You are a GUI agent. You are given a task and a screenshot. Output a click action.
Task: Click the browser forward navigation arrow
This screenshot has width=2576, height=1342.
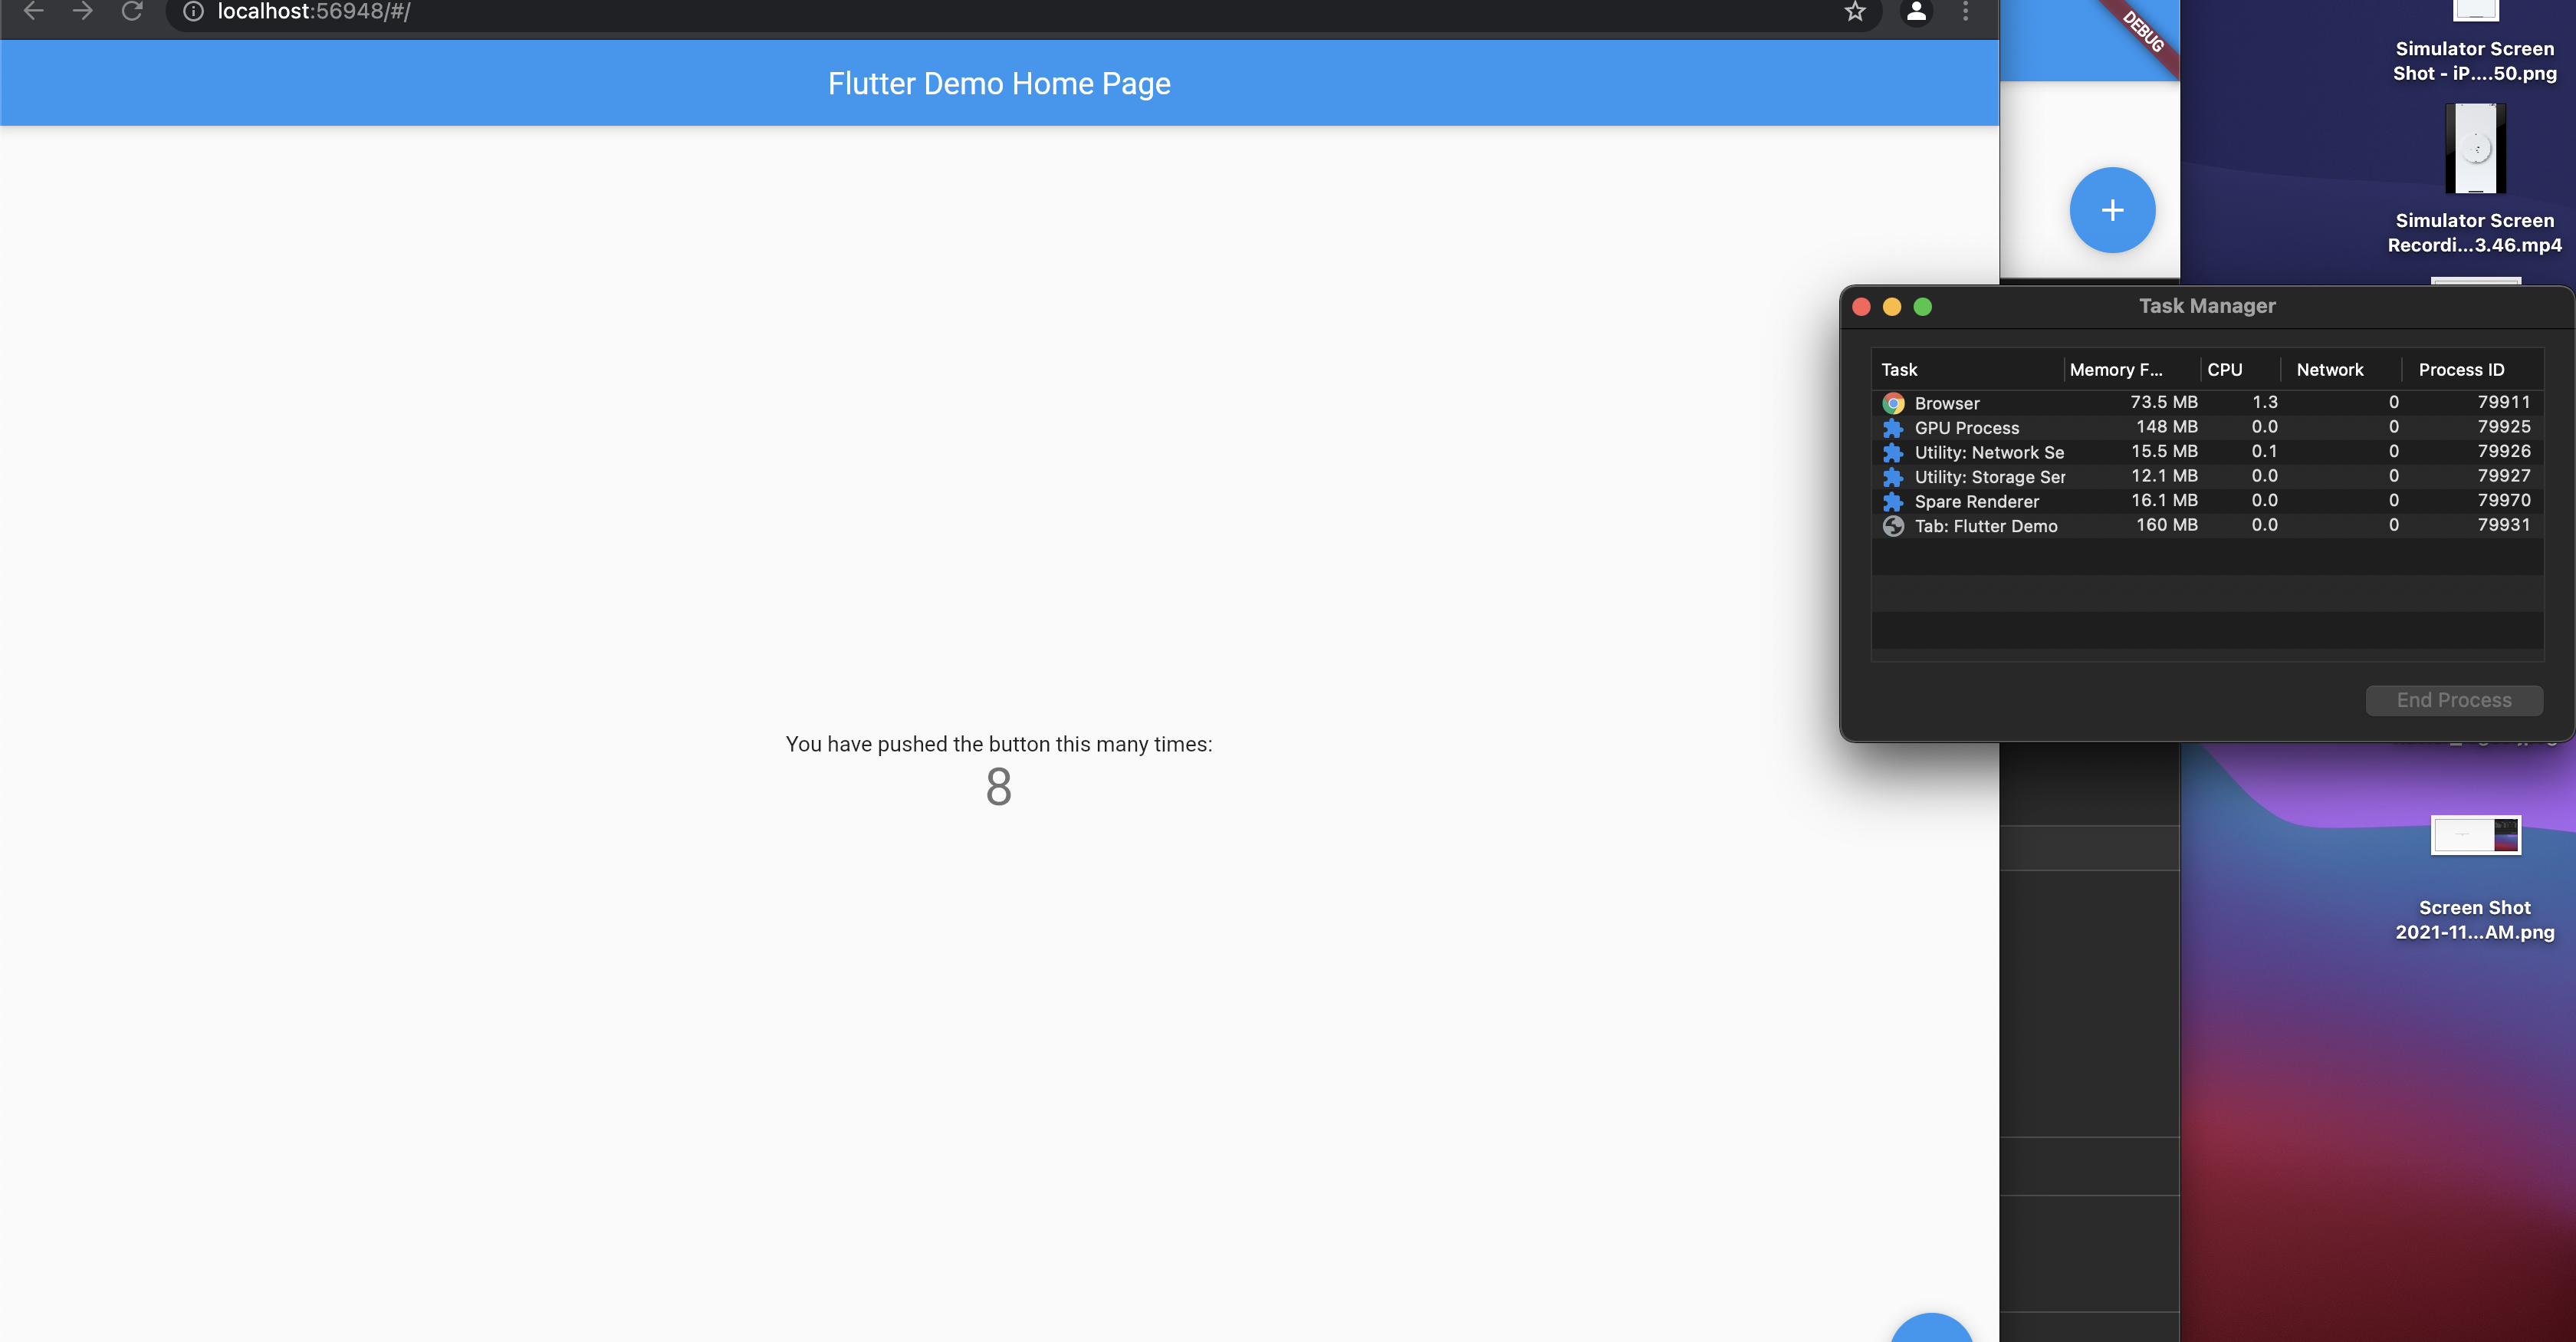(x=82, y=12)
